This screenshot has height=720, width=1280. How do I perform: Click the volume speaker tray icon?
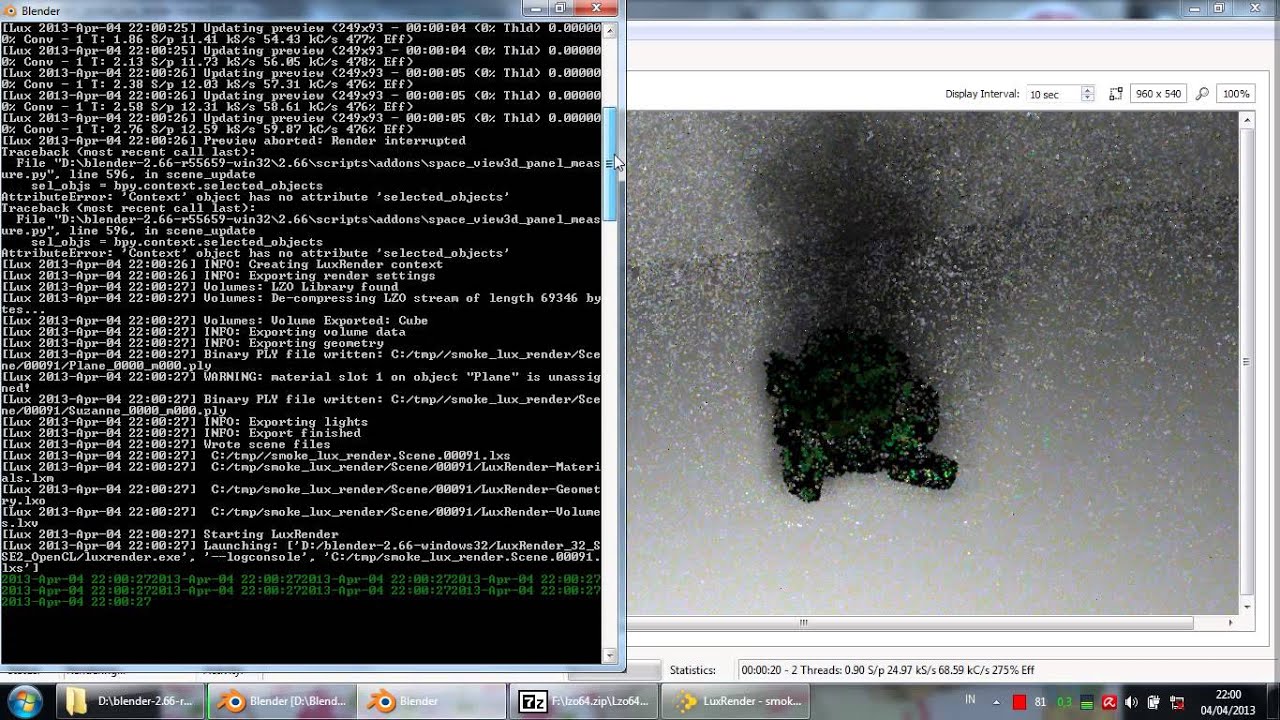pyautogui.click(x=1131, y=702)
